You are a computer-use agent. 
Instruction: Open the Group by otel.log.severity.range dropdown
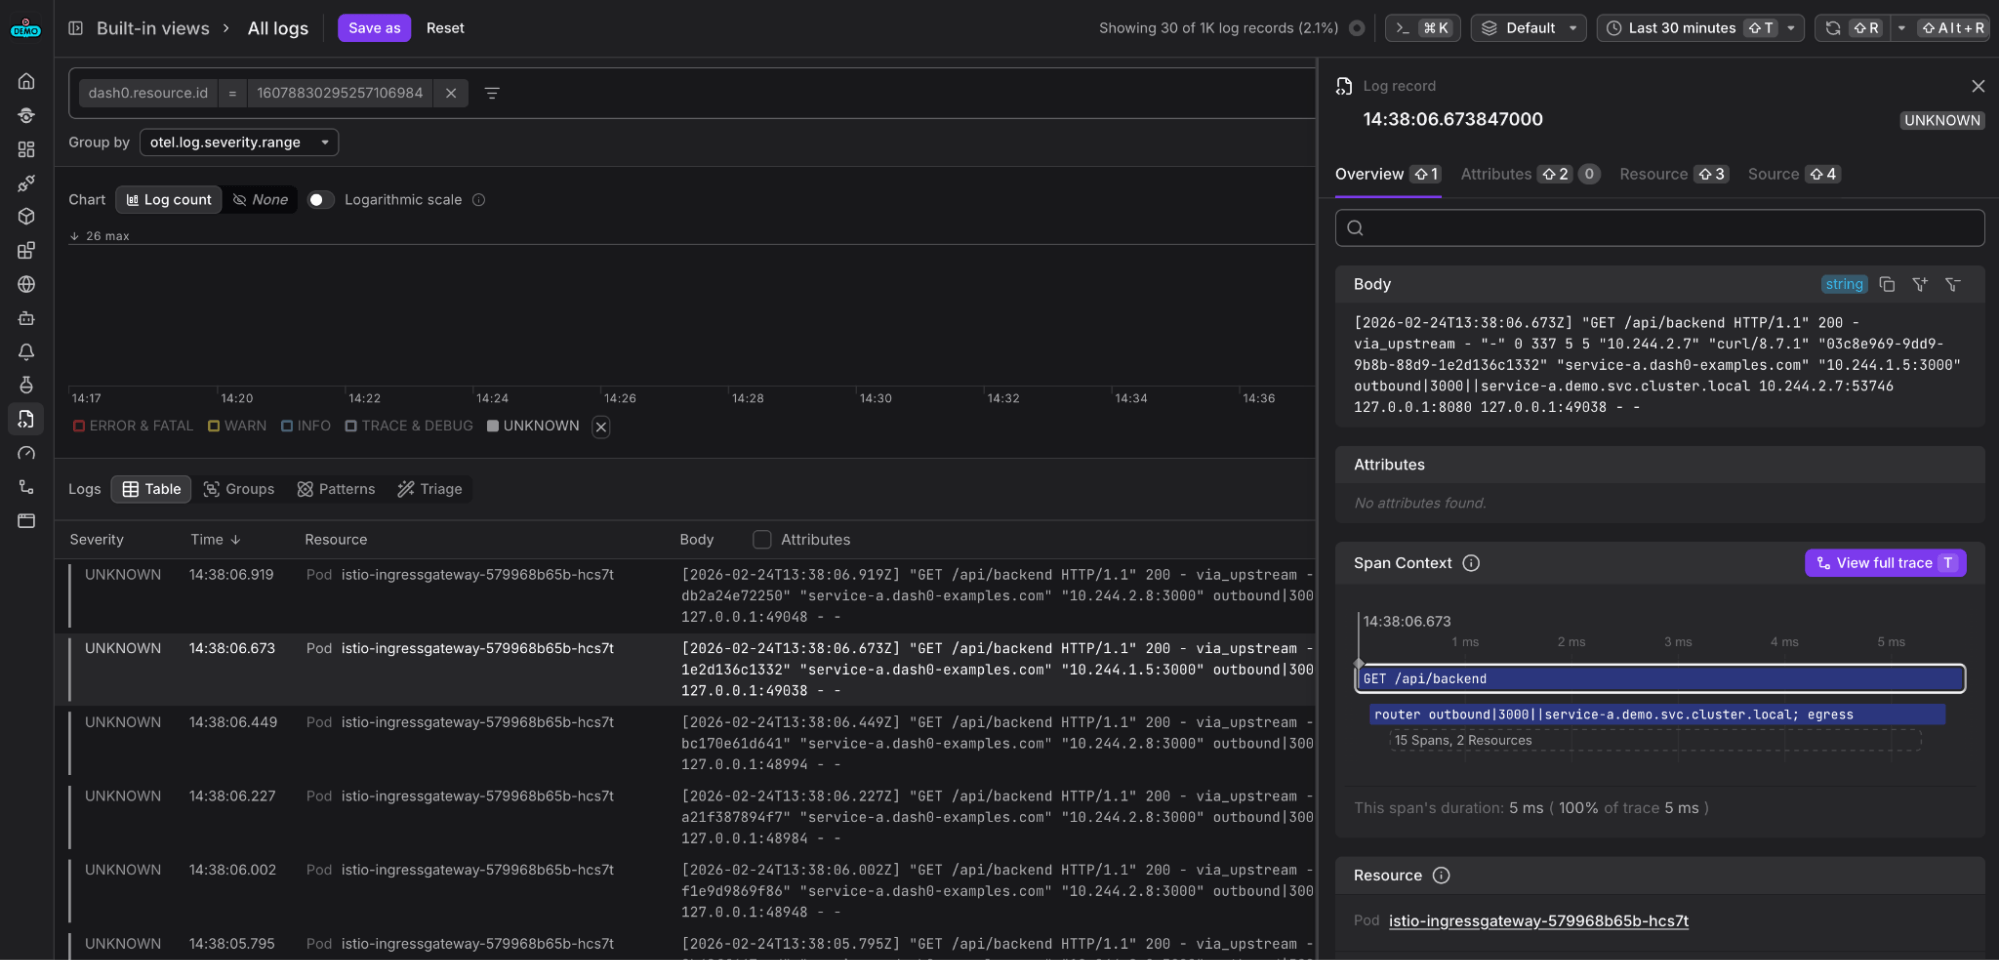click(239, 142)
